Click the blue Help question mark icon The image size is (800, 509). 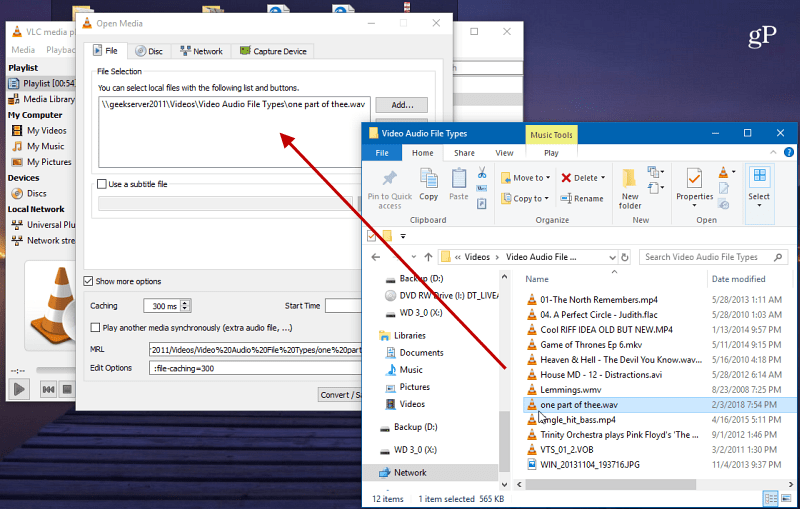point(789,152)
